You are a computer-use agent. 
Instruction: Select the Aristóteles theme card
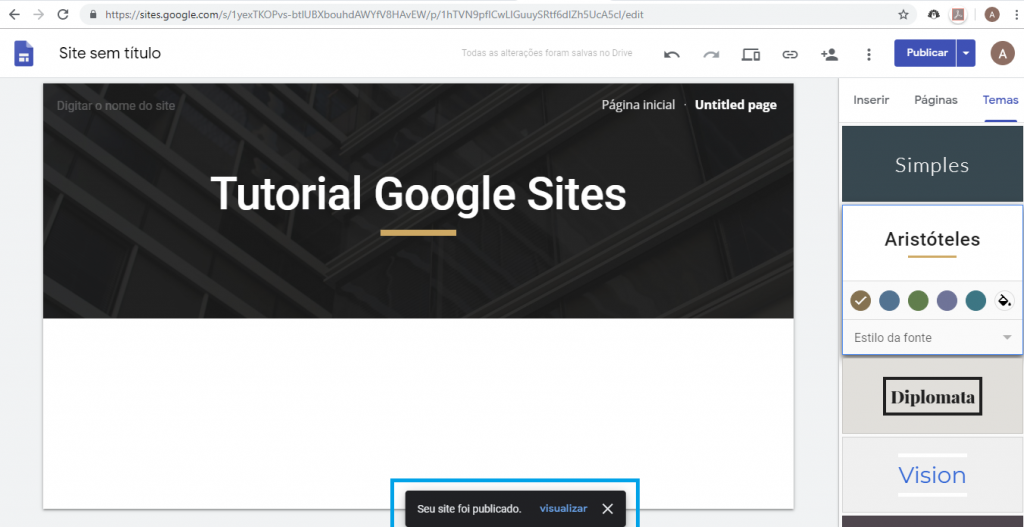click(x=932, y=243)
